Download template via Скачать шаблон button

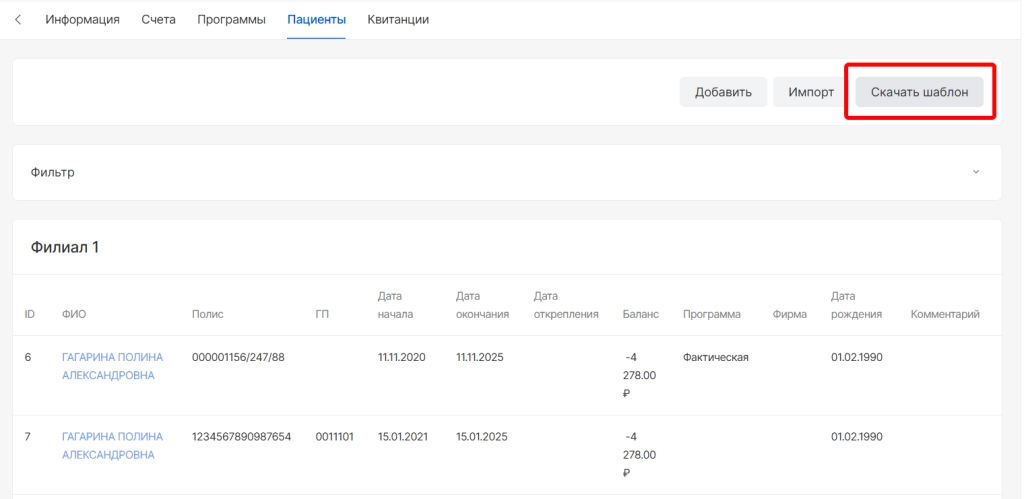click(x=919, y=92)
